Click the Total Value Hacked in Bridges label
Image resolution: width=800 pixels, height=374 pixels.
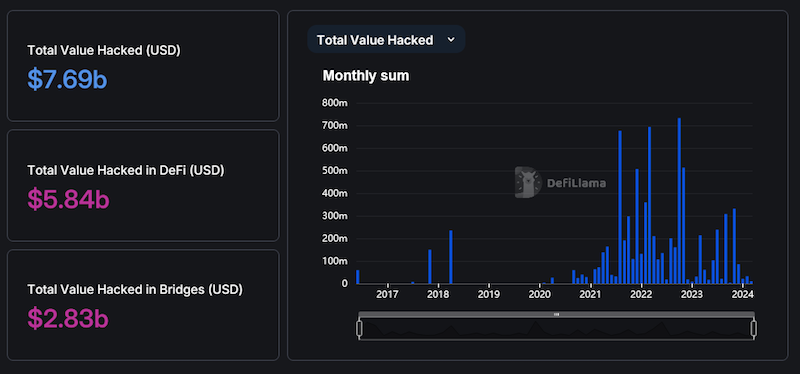pos(135,289)
